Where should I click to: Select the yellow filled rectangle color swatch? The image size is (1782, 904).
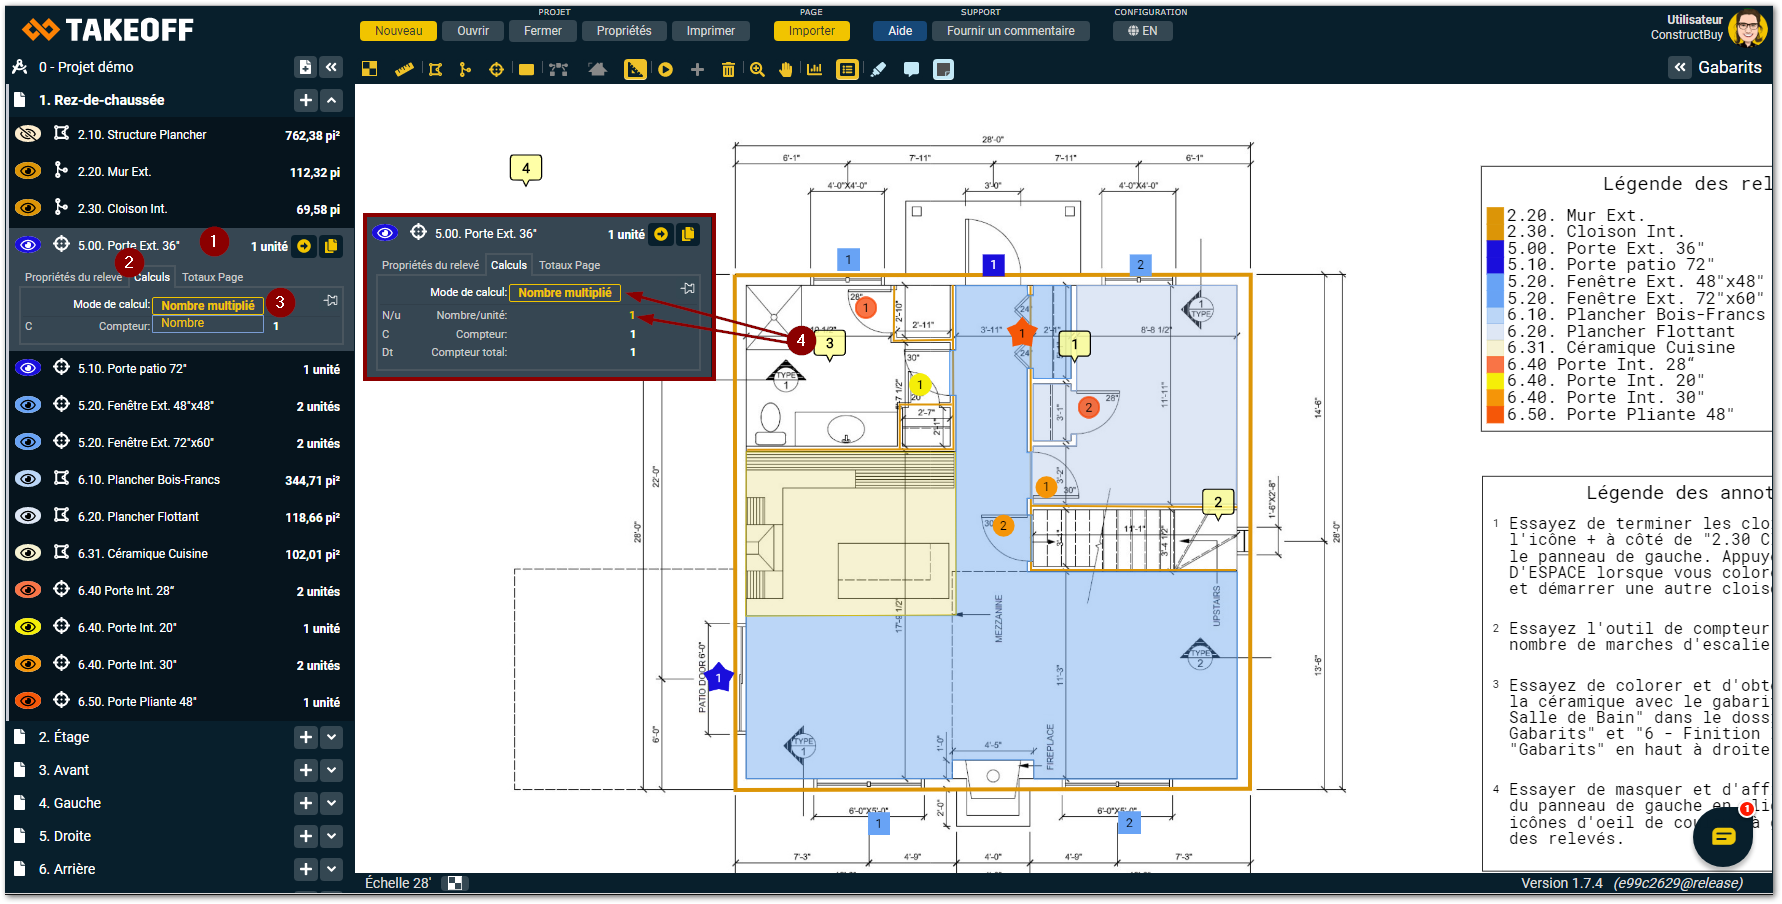(x=526, y=69)
